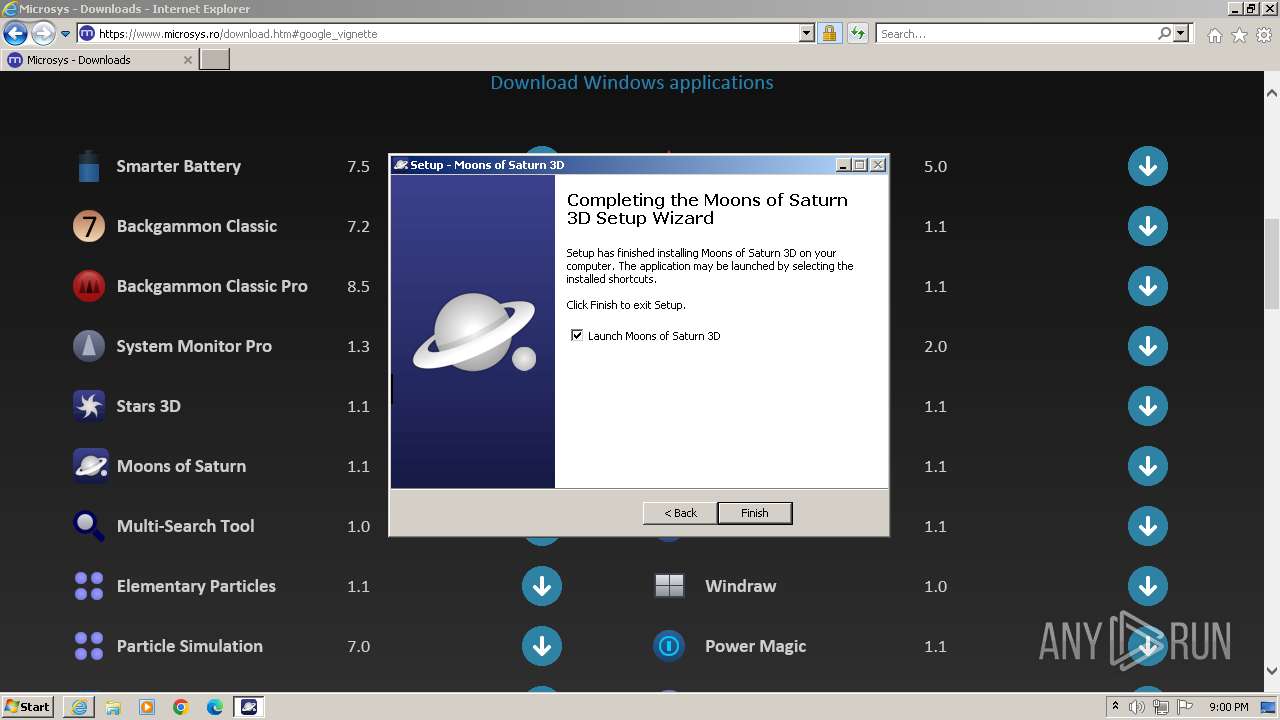This screenshot has width=1280, height=720.
Task: Click the Elementary Particles link
Action: coord(196,586)
